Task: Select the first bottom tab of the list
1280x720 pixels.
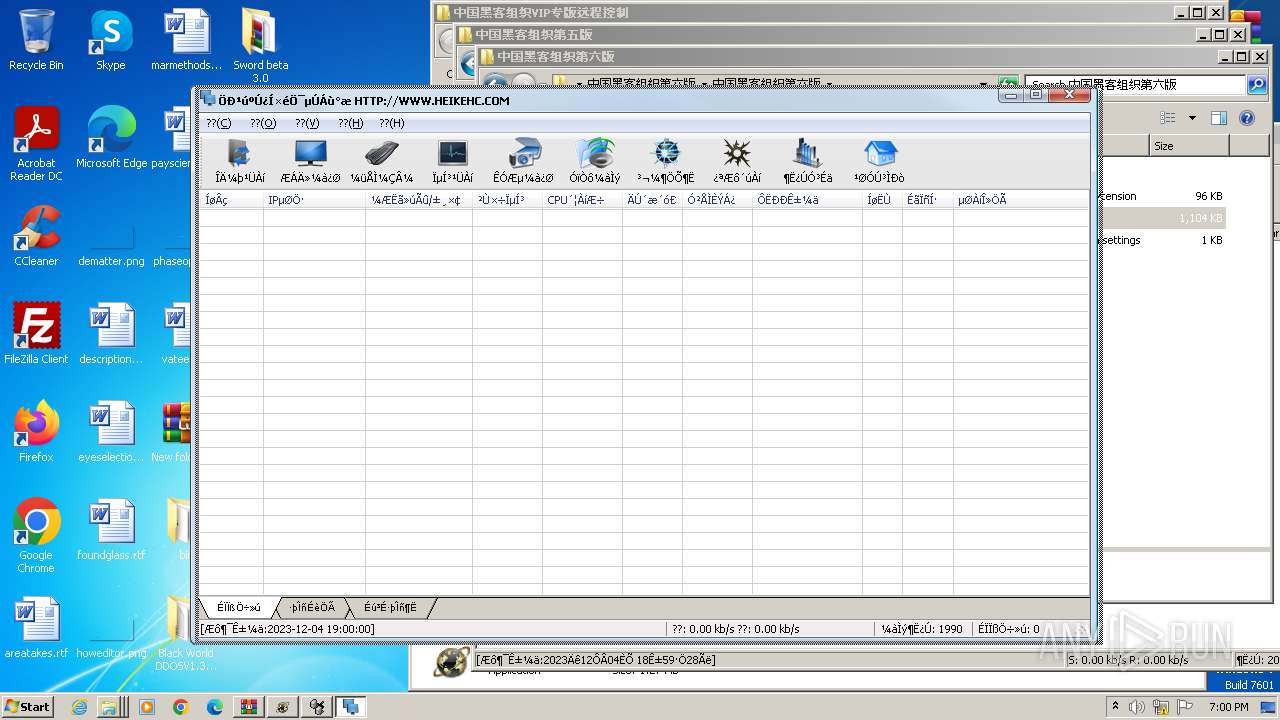Action: 238,607
